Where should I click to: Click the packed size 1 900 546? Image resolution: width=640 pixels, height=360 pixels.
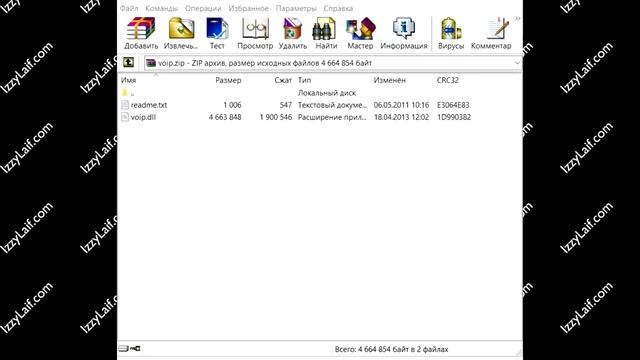click(276, 118)
